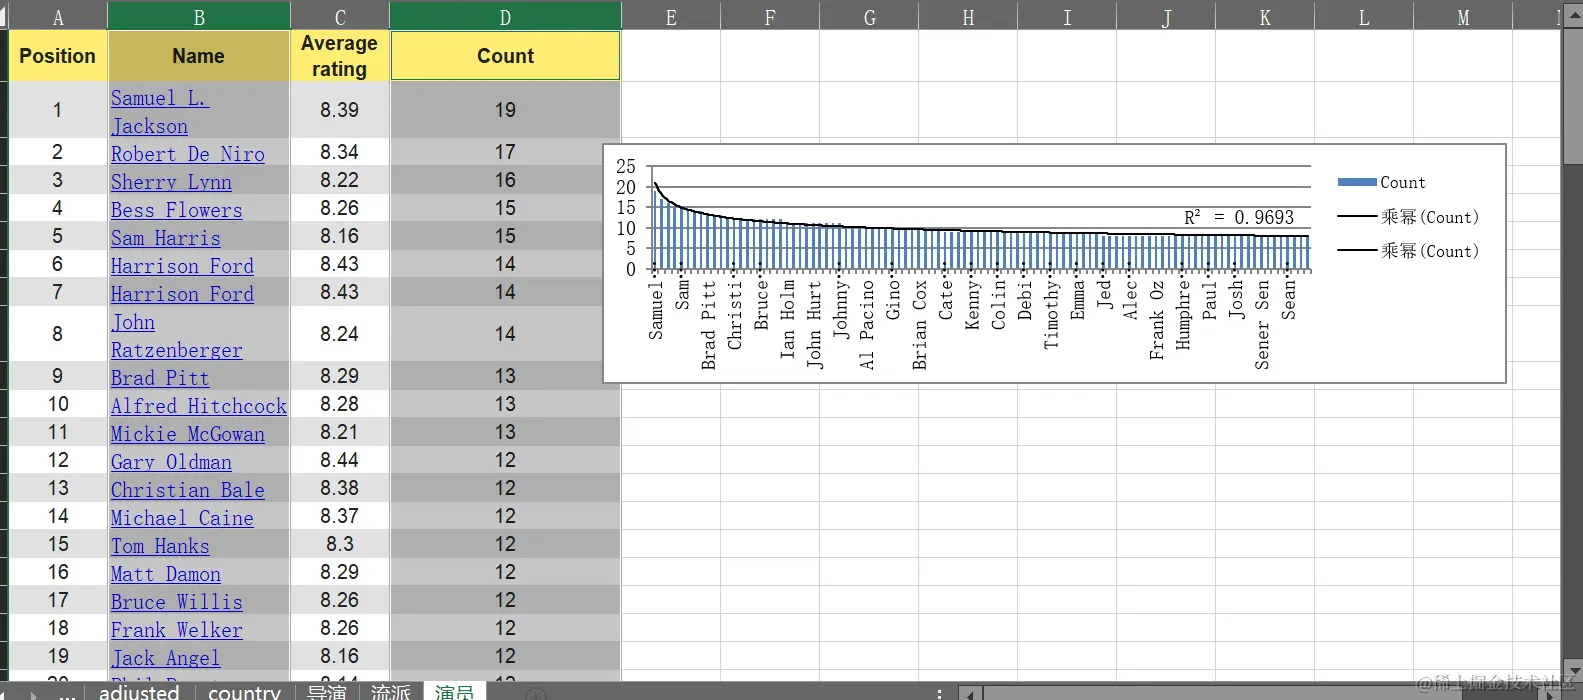Click the R² = 0.9693 trendline label

point(1239,217)
